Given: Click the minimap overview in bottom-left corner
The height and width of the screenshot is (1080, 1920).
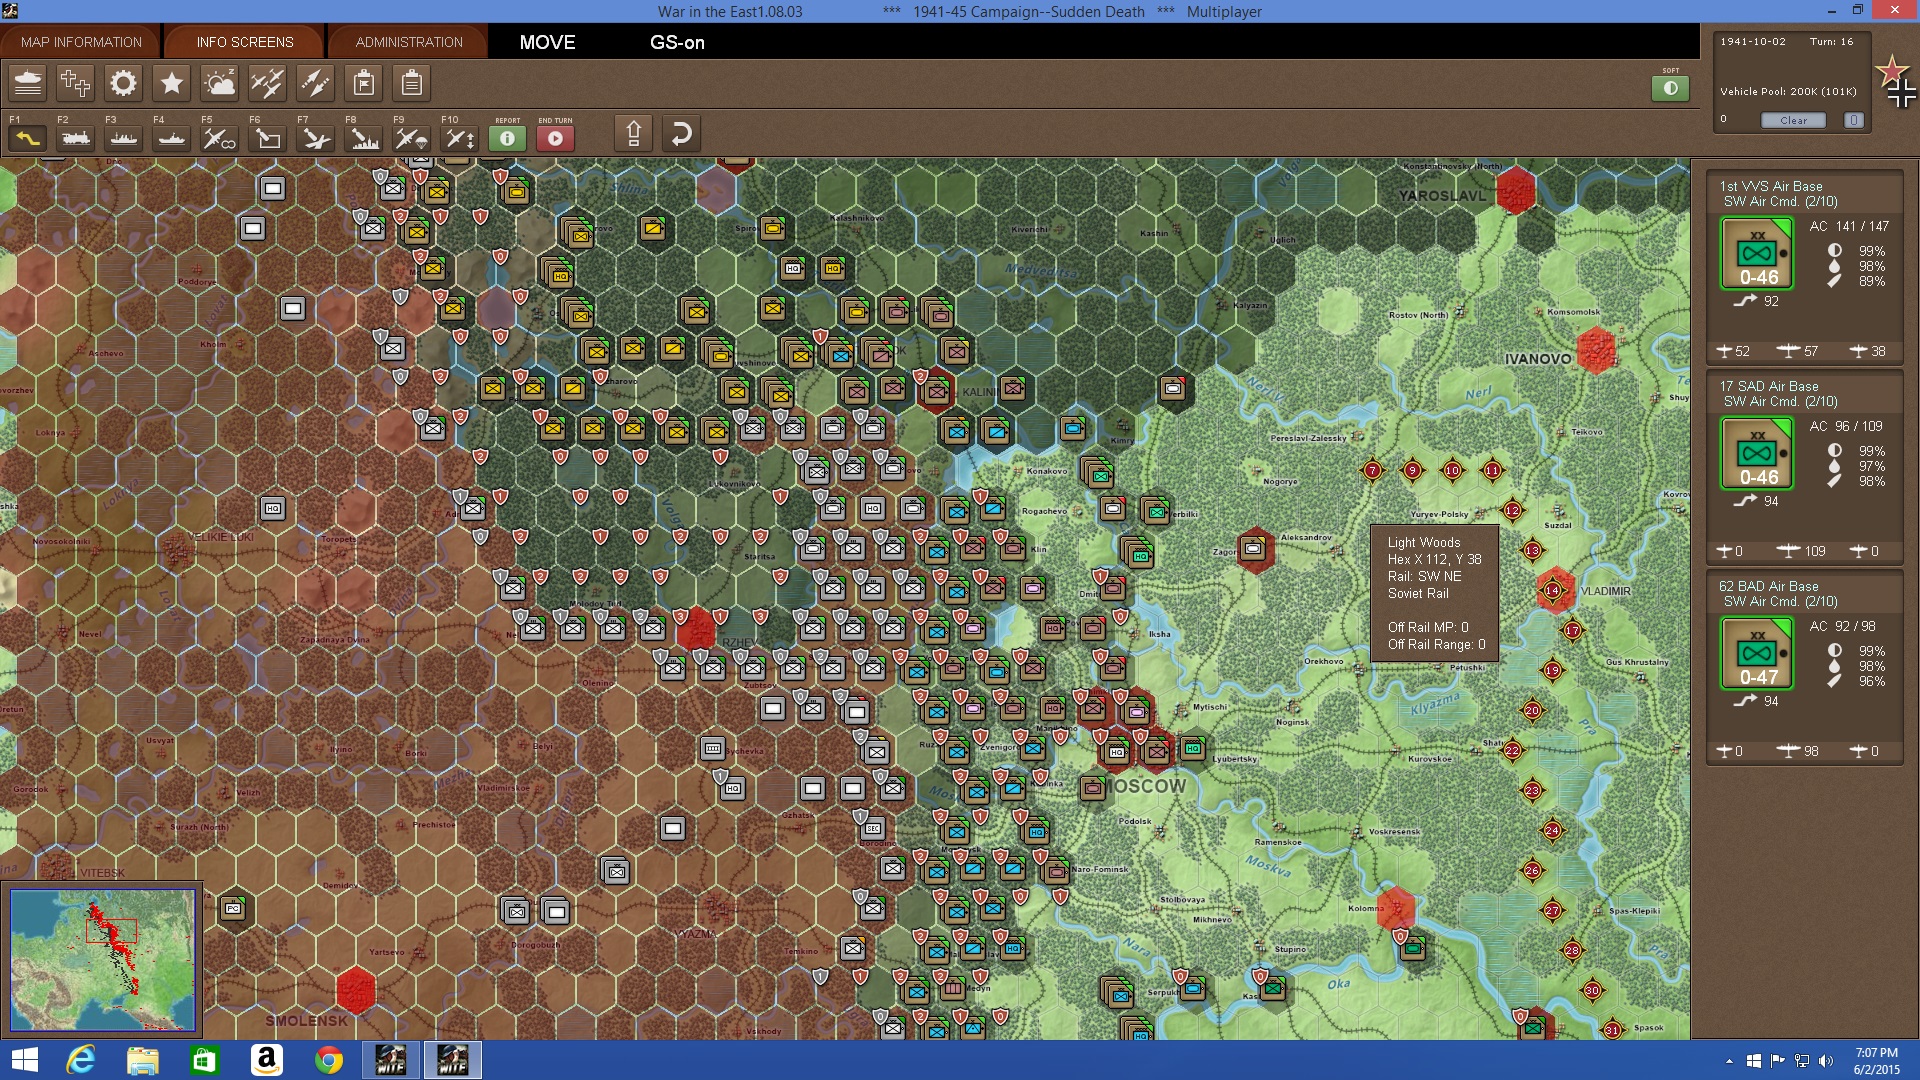Looking at the screenshot, I should (103, 960).
